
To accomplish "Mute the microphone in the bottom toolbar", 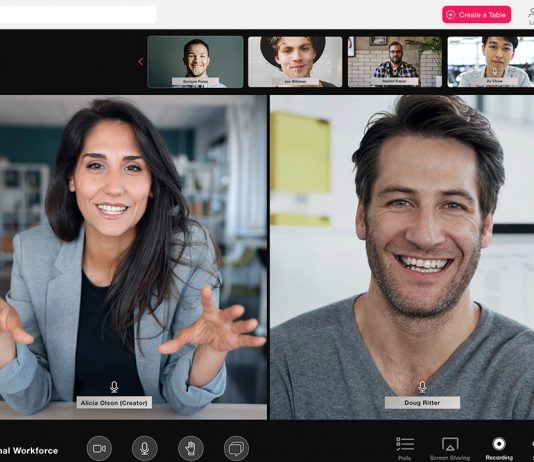I will point(145,448).
